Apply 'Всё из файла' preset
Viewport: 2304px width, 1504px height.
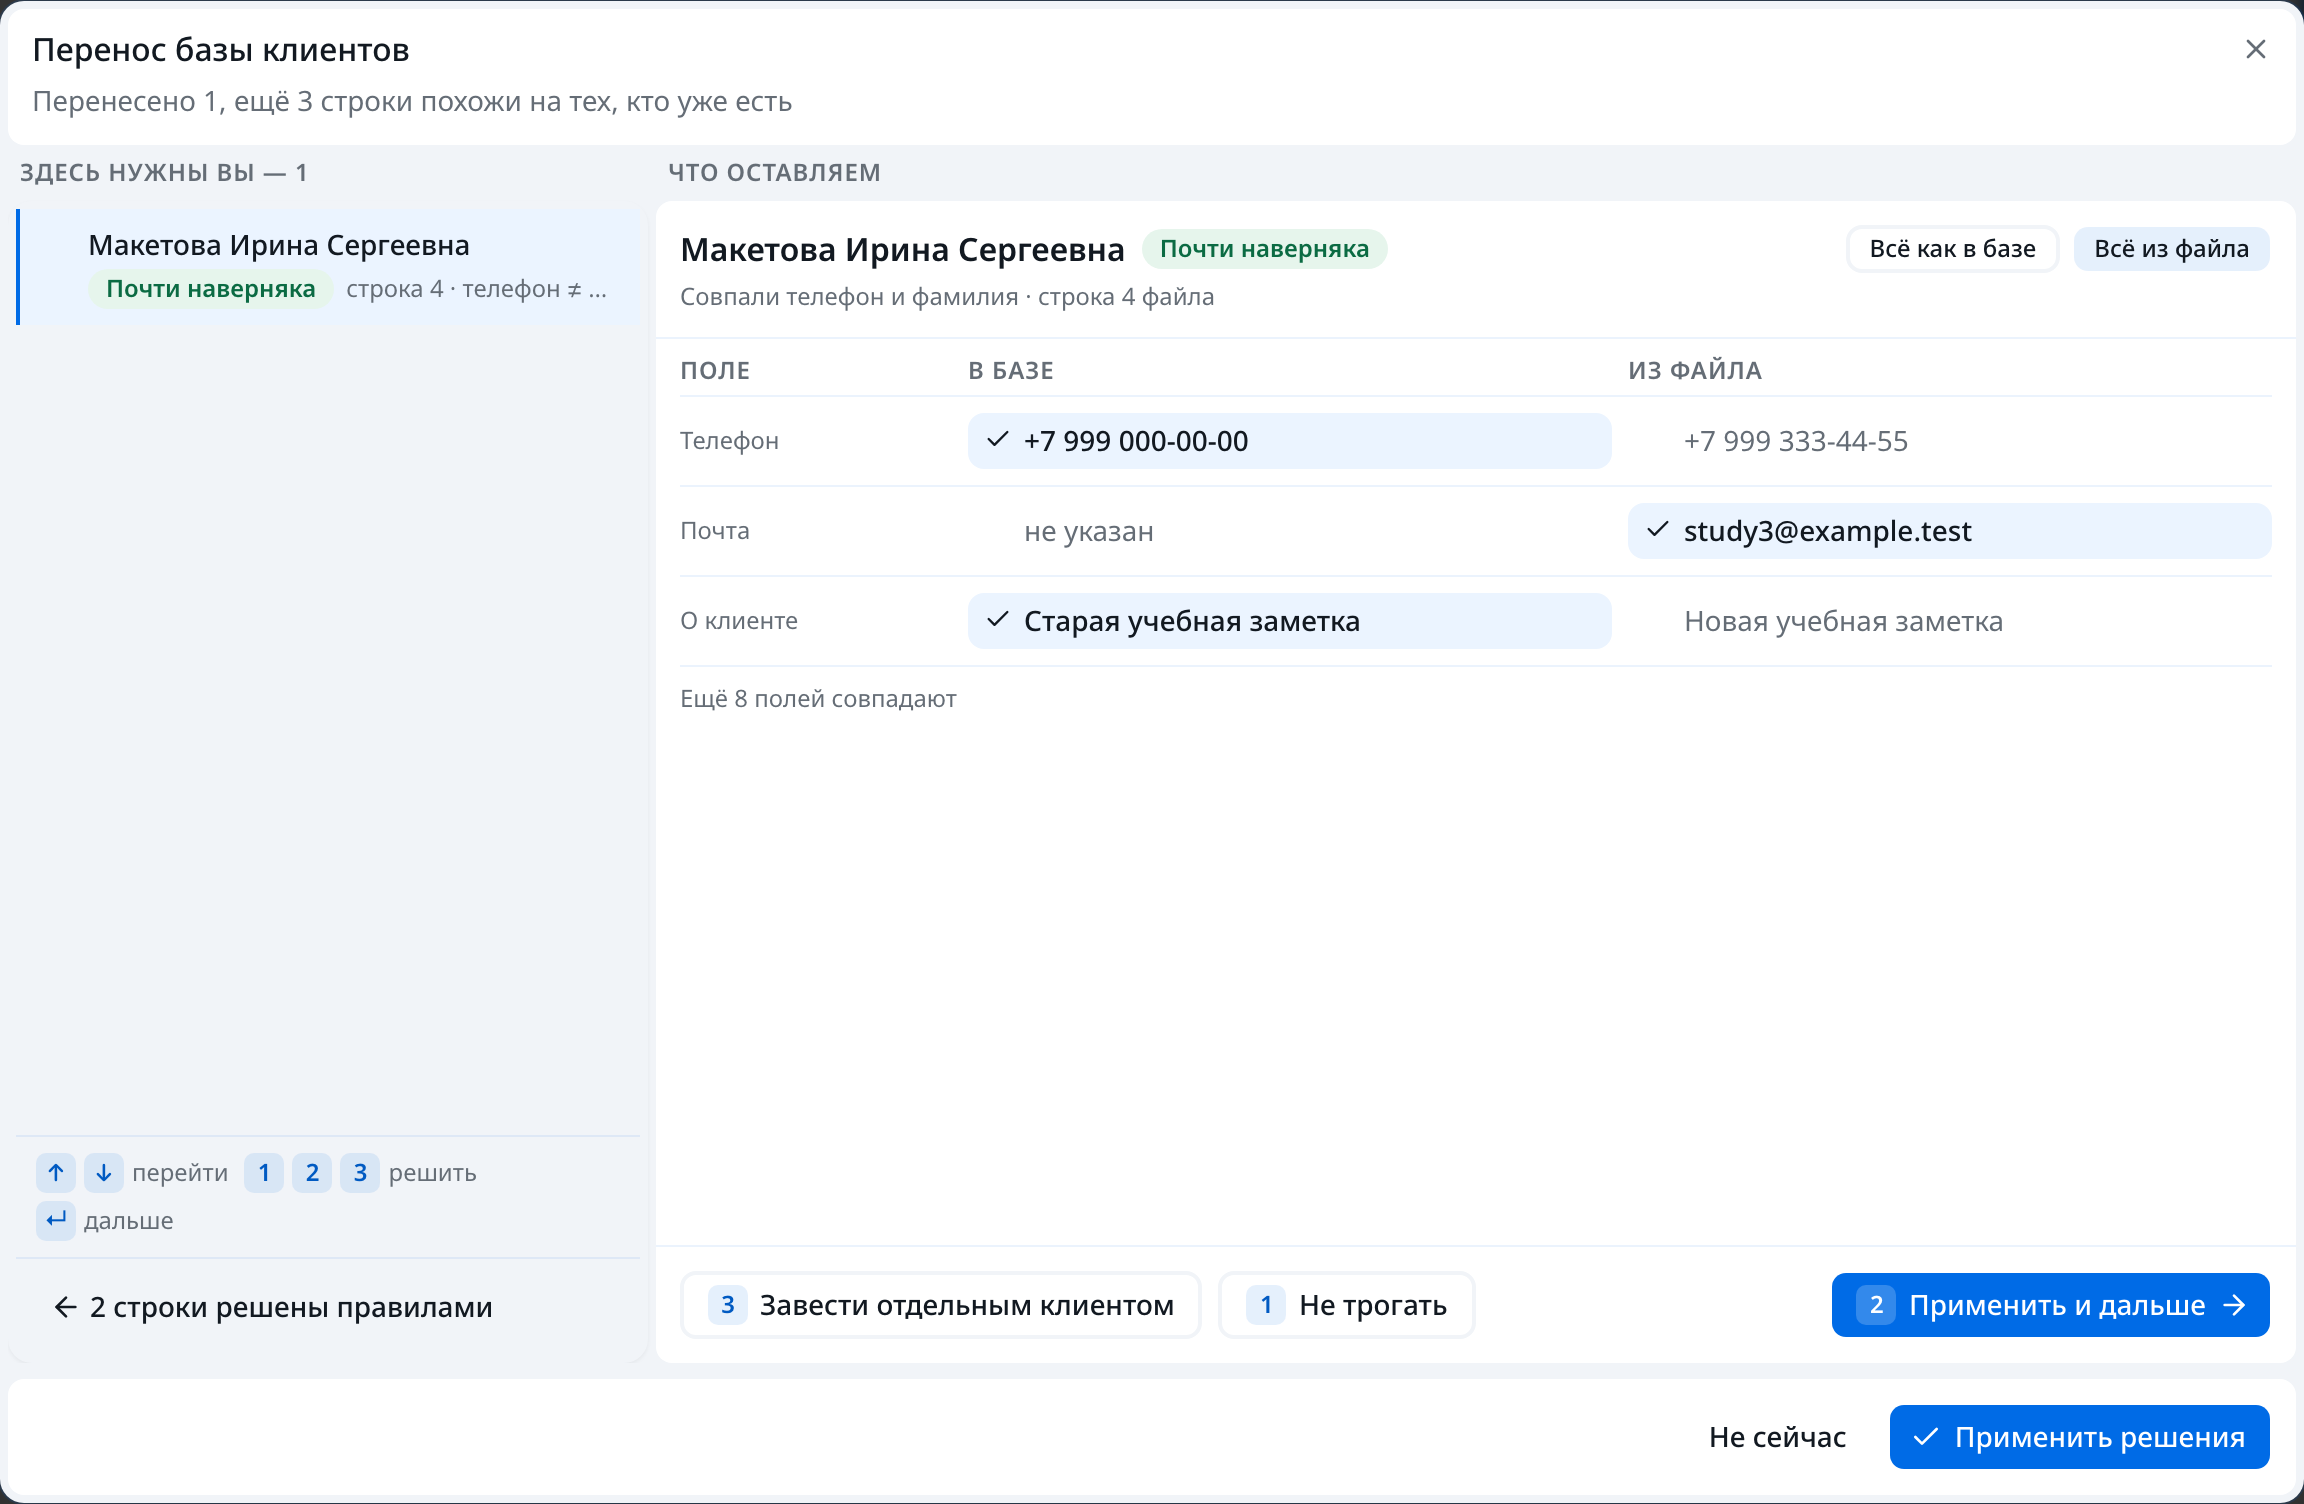tap(2171, 249)
